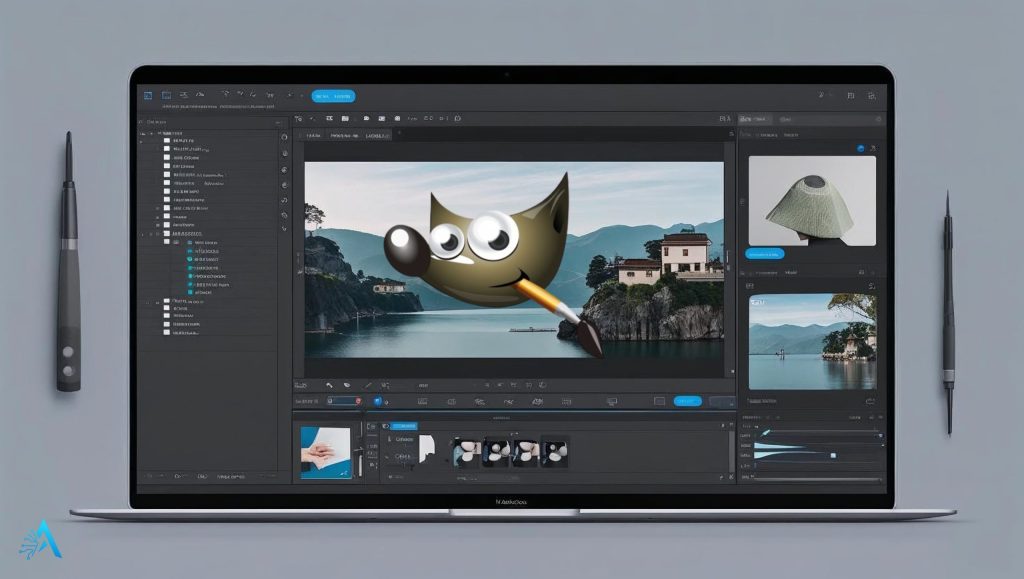Click the blue pill button in the top toolbar
1024x579 pixels.
pyautogui.click(x=333, y=96)
